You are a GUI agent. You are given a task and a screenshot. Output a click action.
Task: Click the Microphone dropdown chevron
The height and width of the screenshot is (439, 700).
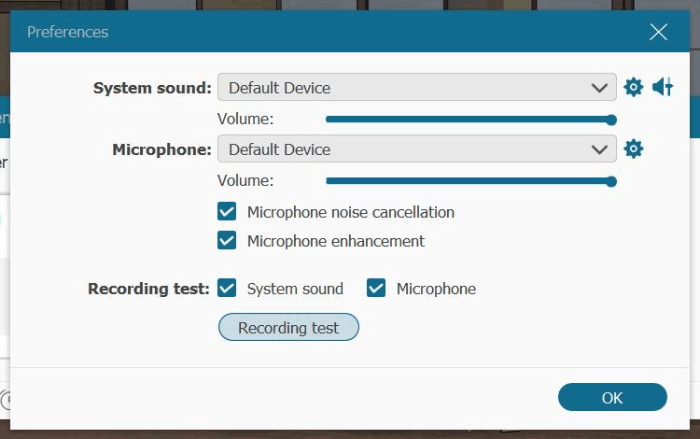tap(600, 149)
